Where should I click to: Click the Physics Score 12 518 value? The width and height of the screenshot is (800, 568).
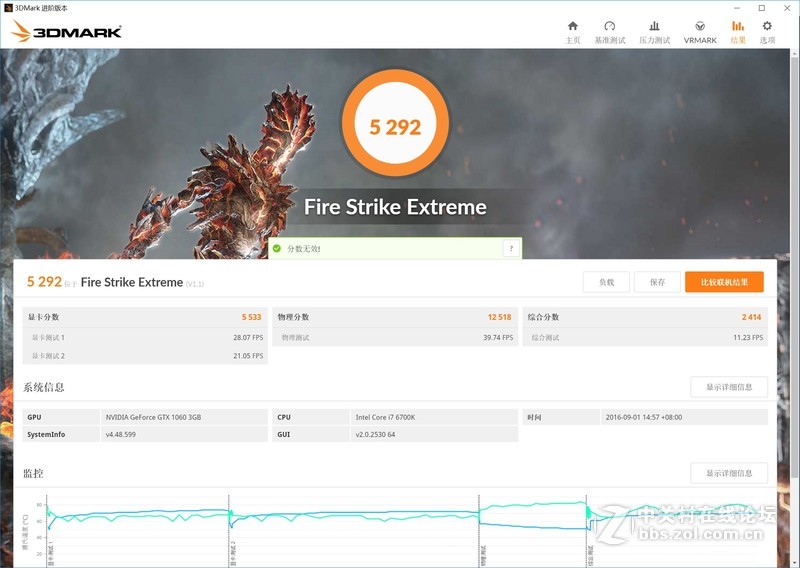pyautogui.click(x=499, y=317)
